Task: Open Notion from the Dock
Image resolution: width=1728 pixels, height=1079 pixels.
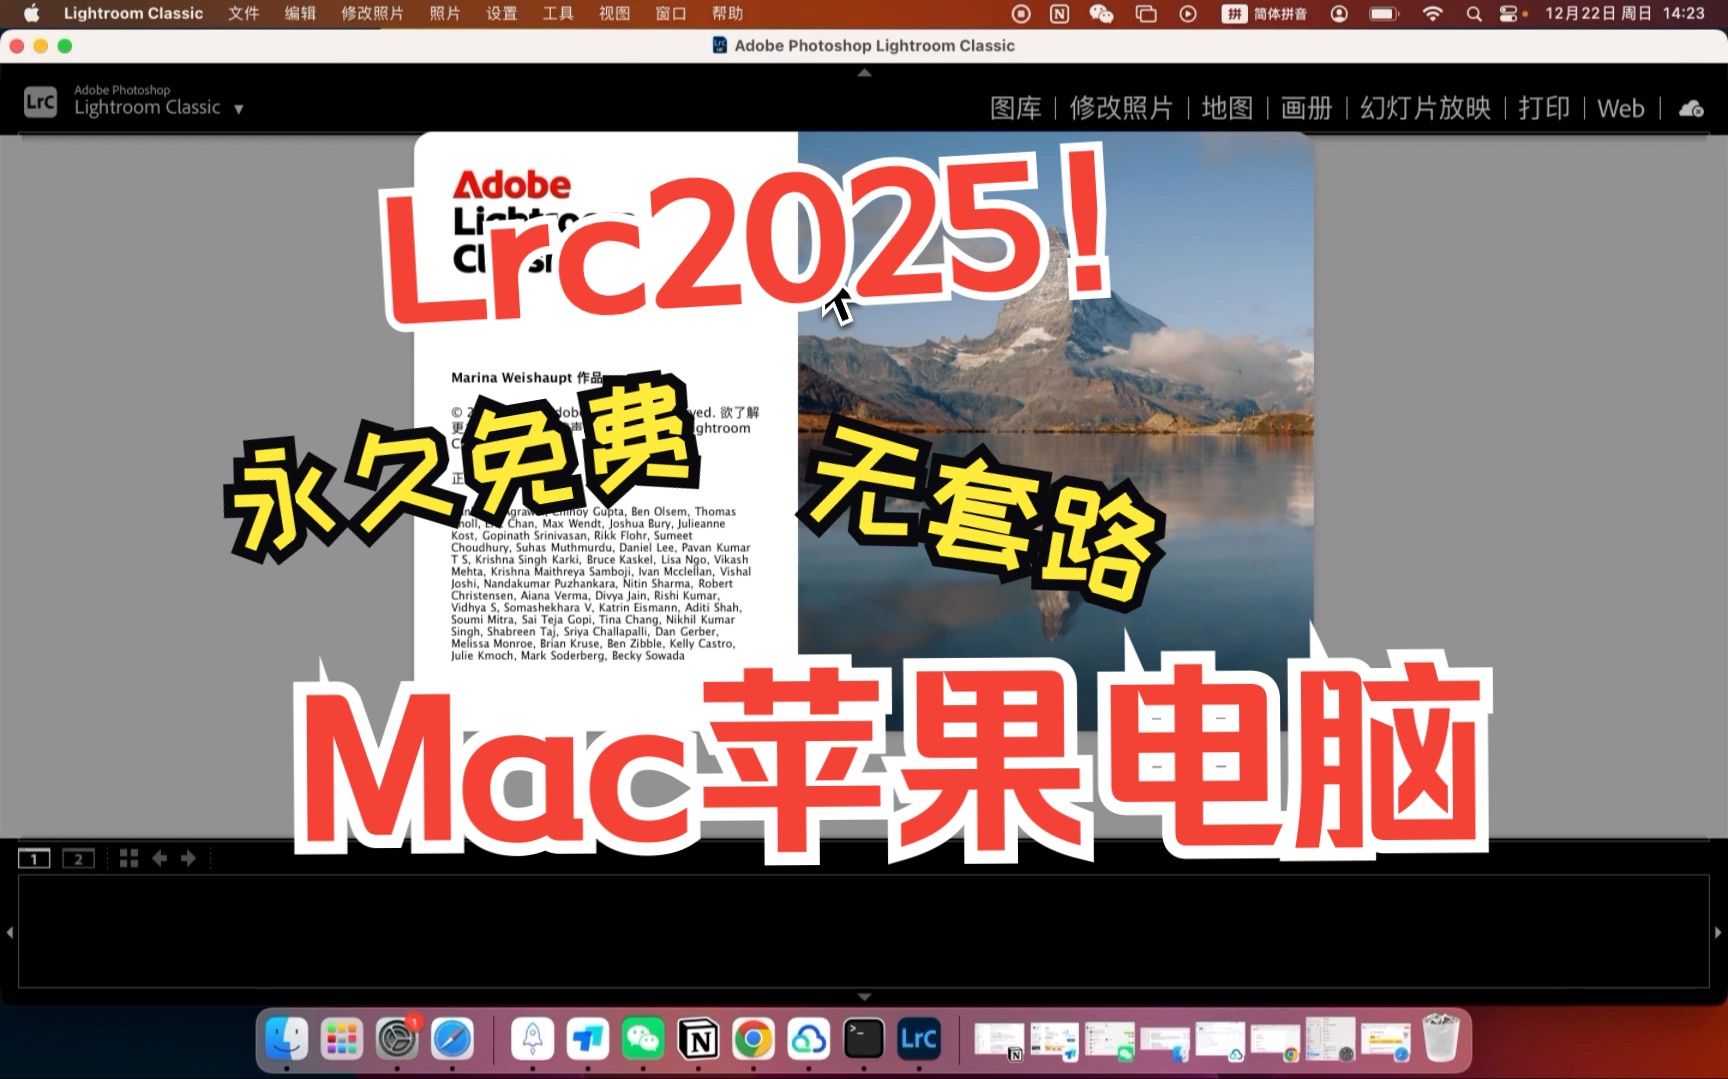Action: click(x=698, y=1039)
